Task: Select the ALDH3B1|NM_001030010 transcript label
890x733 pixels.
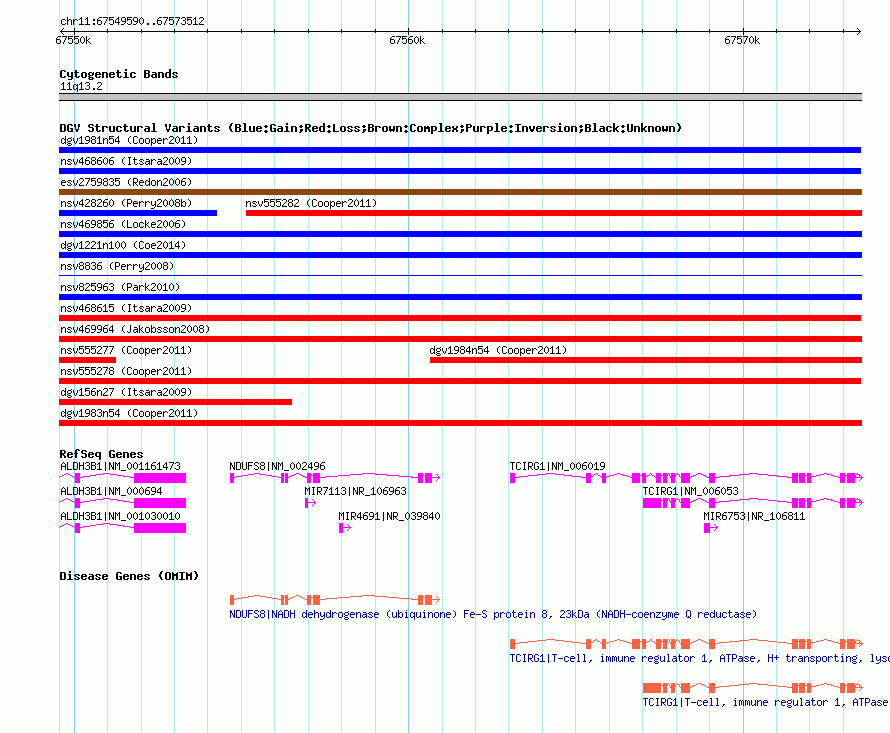Action: point(120,516)
